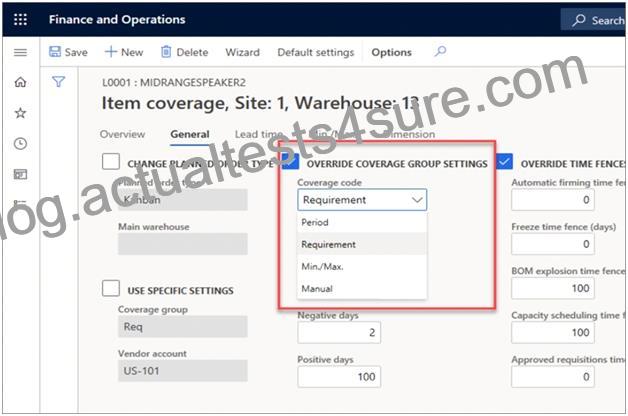
Task: Enable Change planned order type checkbox
Action: [111, 162]
